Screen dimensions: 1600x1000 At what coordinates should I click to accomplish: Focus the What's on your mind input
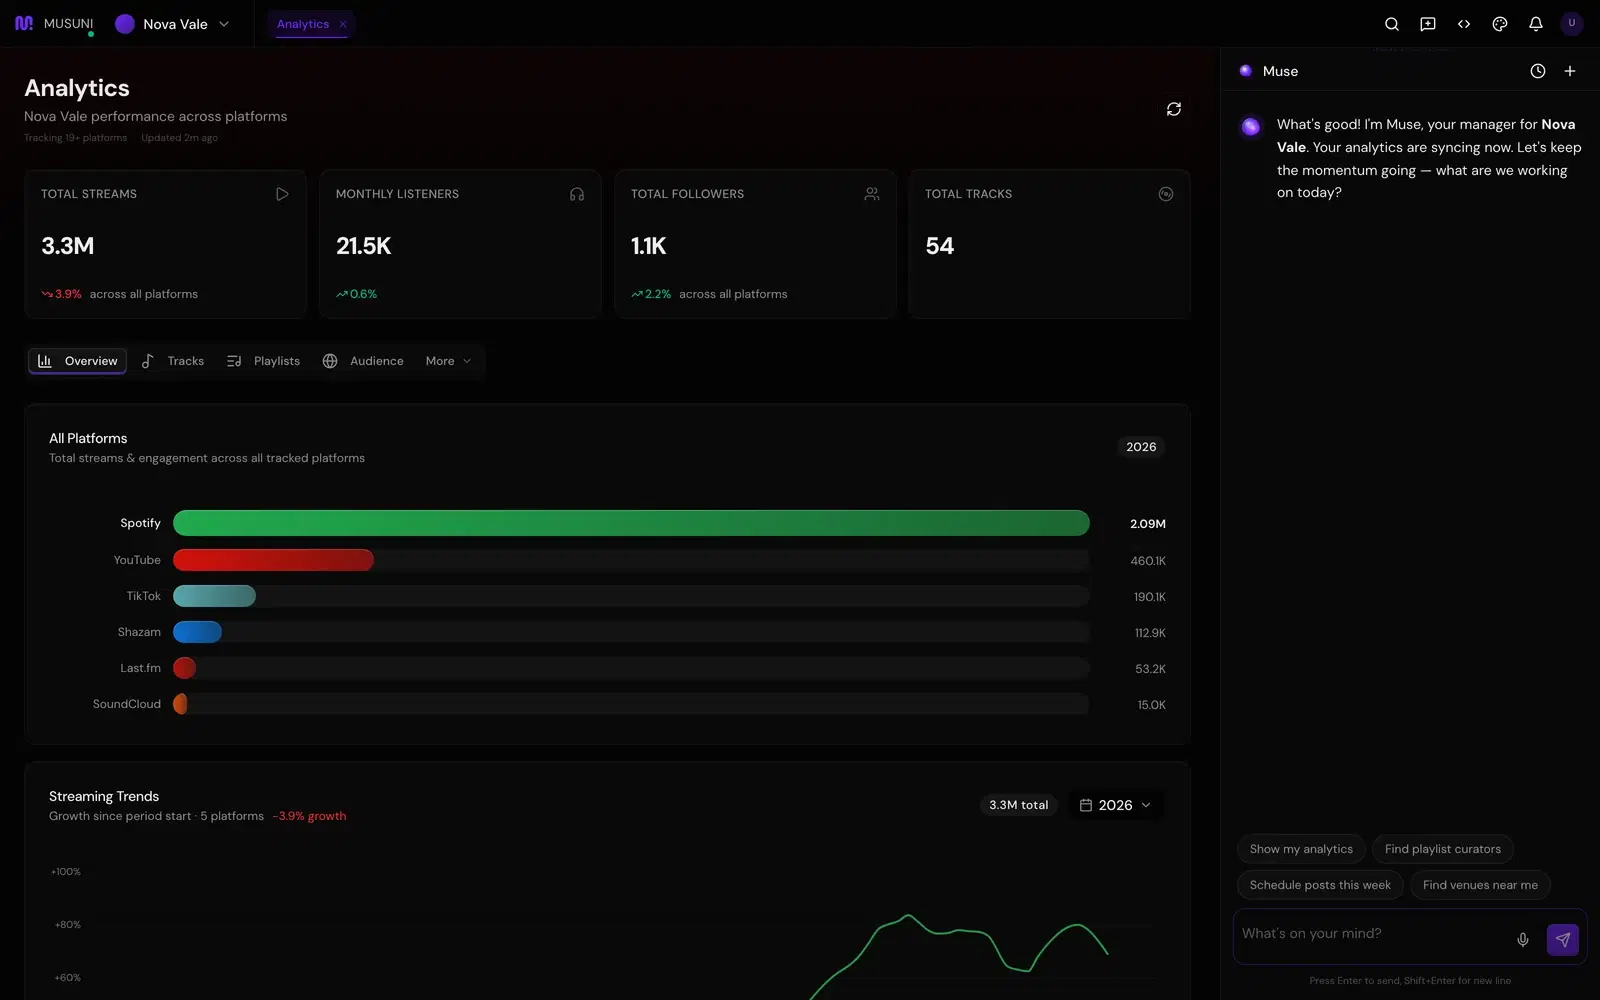[x=1372, y=934]
